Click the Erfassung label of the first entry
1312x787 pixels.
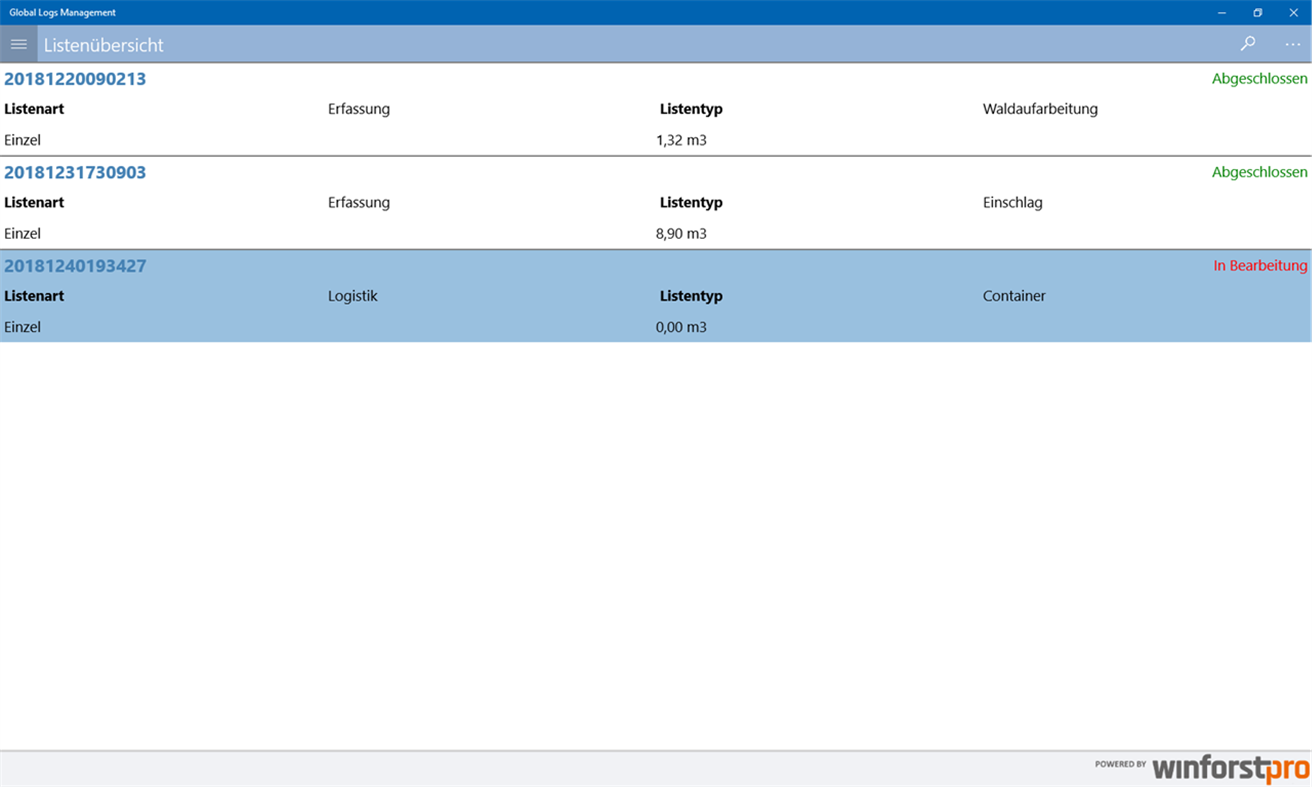click(x=359, y=108)
